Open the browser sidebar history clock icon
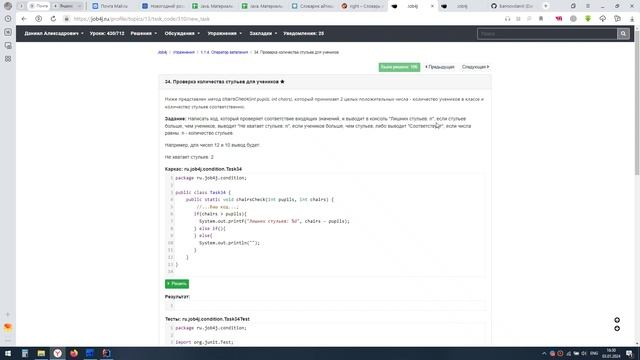Image resolution: width=640 pixels, height=360 pixels. pyautogui.click(x=8, y=19)
